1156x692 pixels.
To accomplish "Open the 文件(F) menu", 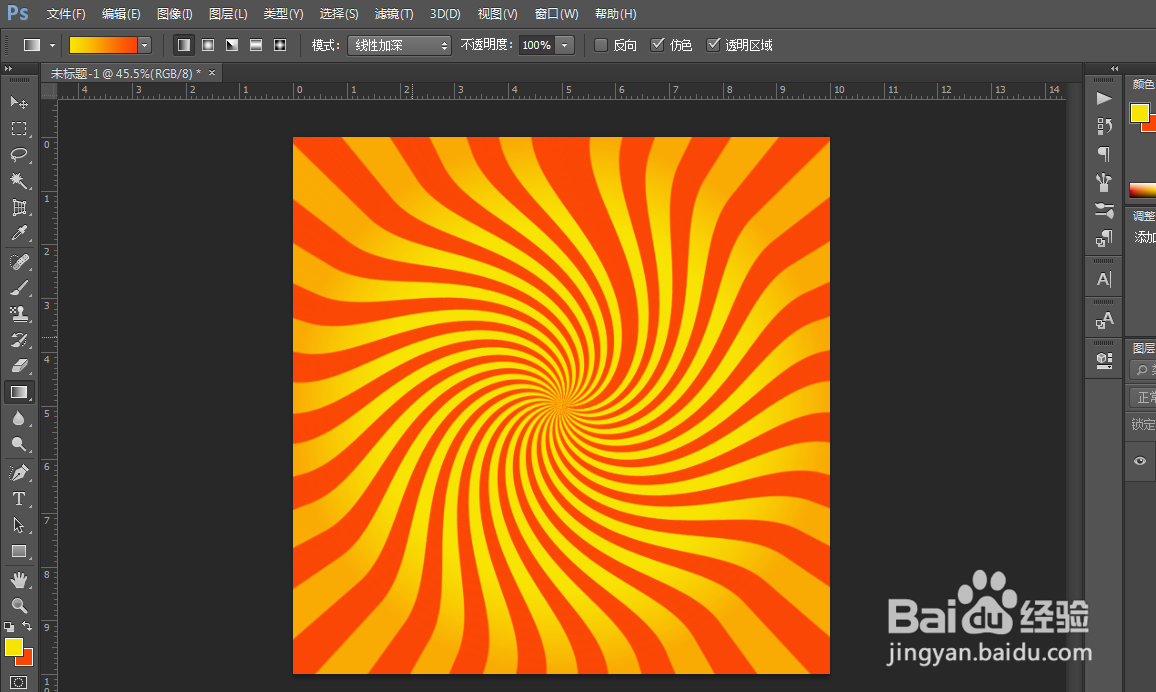I will [x=66, y=14].
